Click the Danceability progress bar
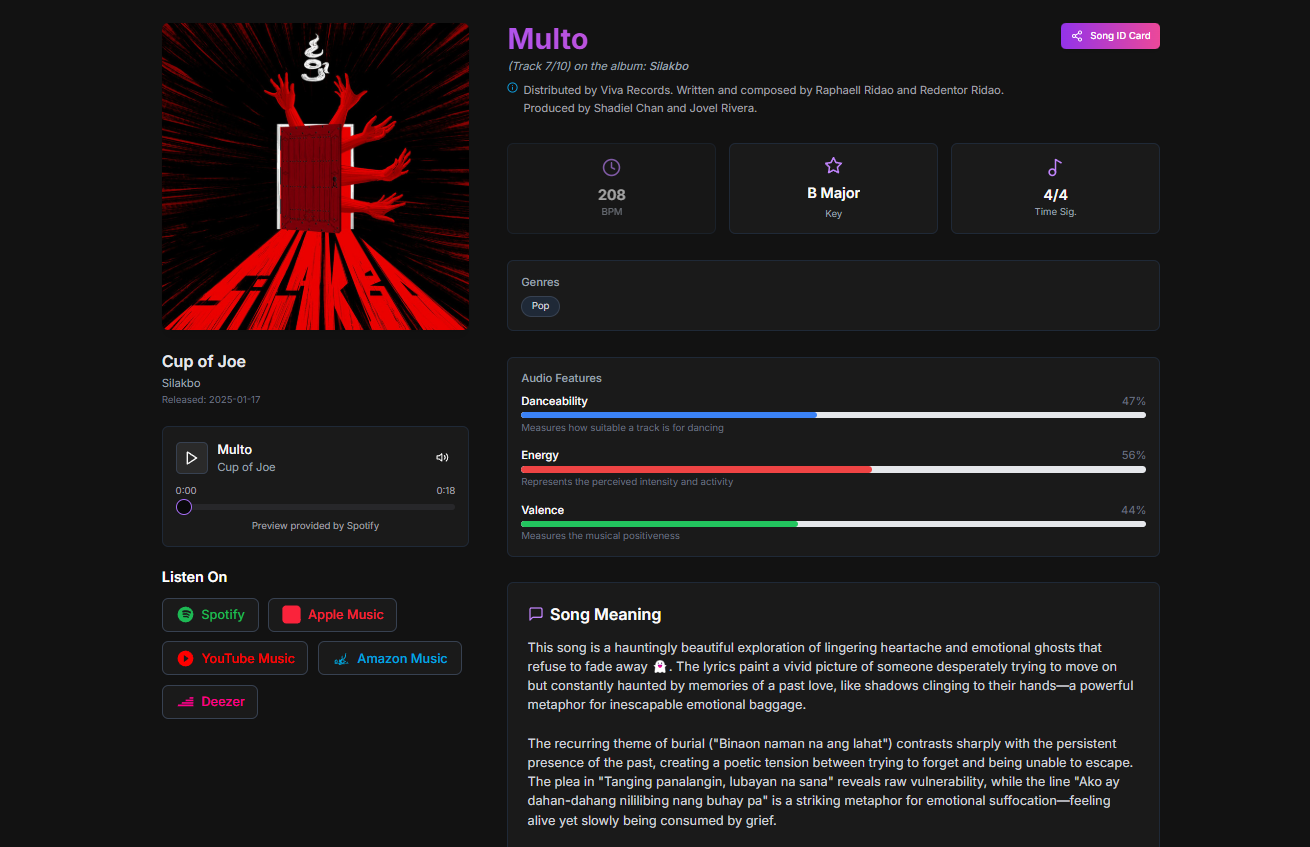This screenshot has width=1310, height=847. [833, 415]
